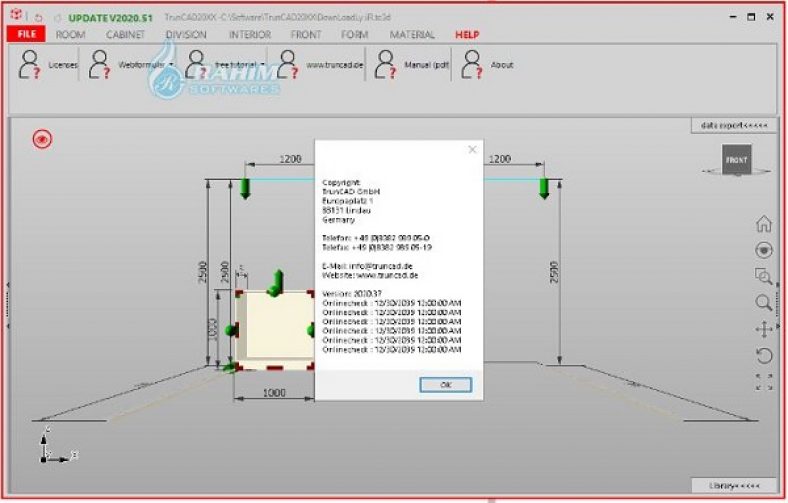Viewport: 788px width, 503px height.
Task: Close the About dialog with X
Action: [x=472, y=149]
